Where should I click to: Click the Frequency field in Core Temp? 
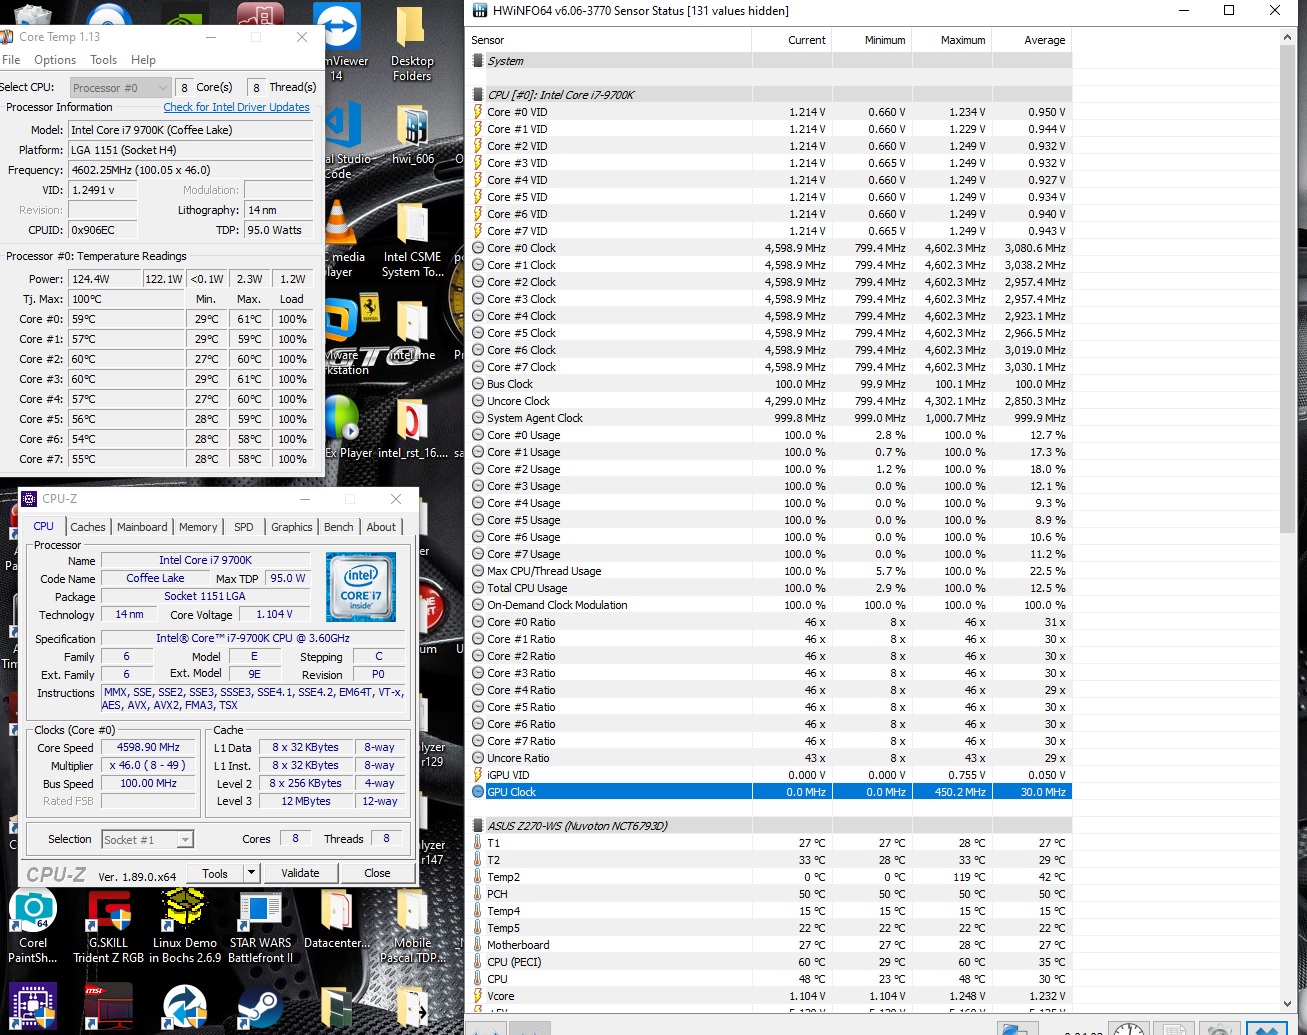coord(190,170)
